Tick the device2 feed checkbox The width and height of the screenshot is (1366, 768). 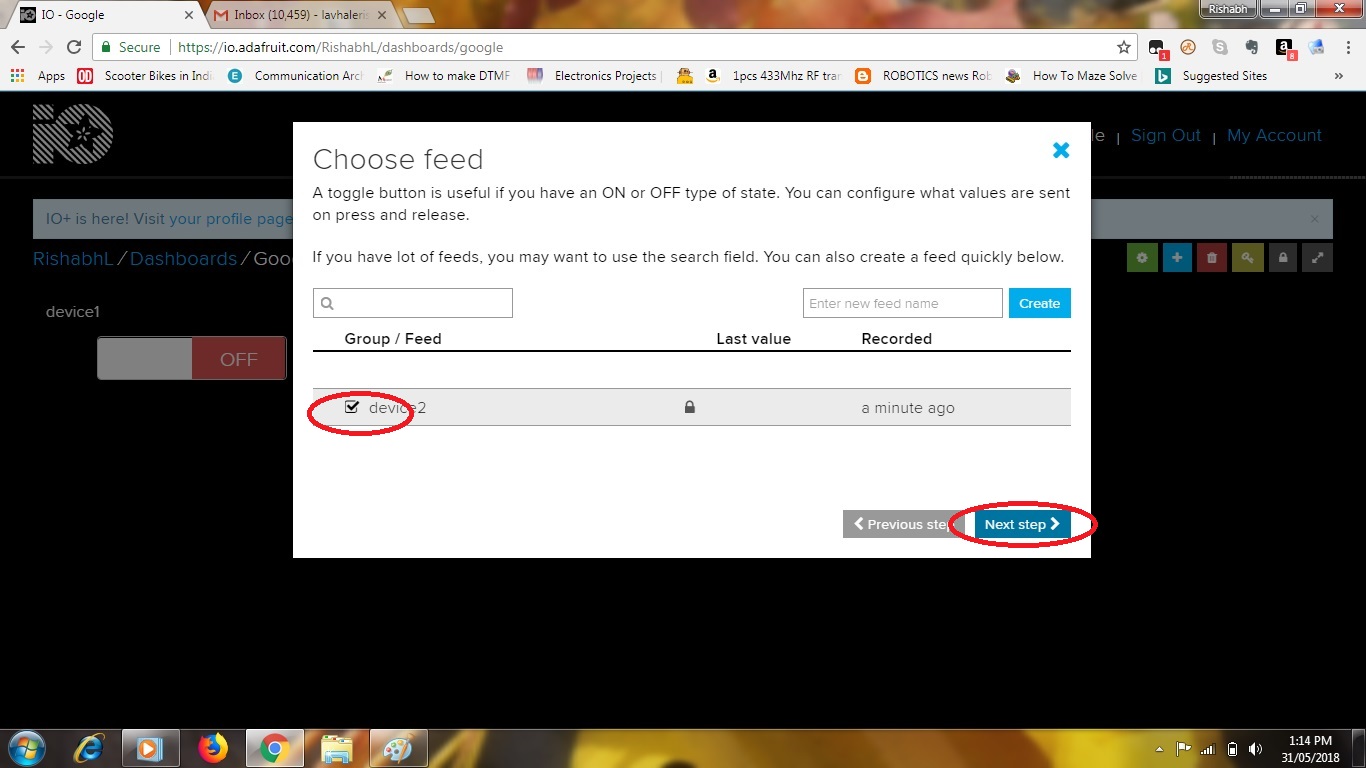click(352, 407)
